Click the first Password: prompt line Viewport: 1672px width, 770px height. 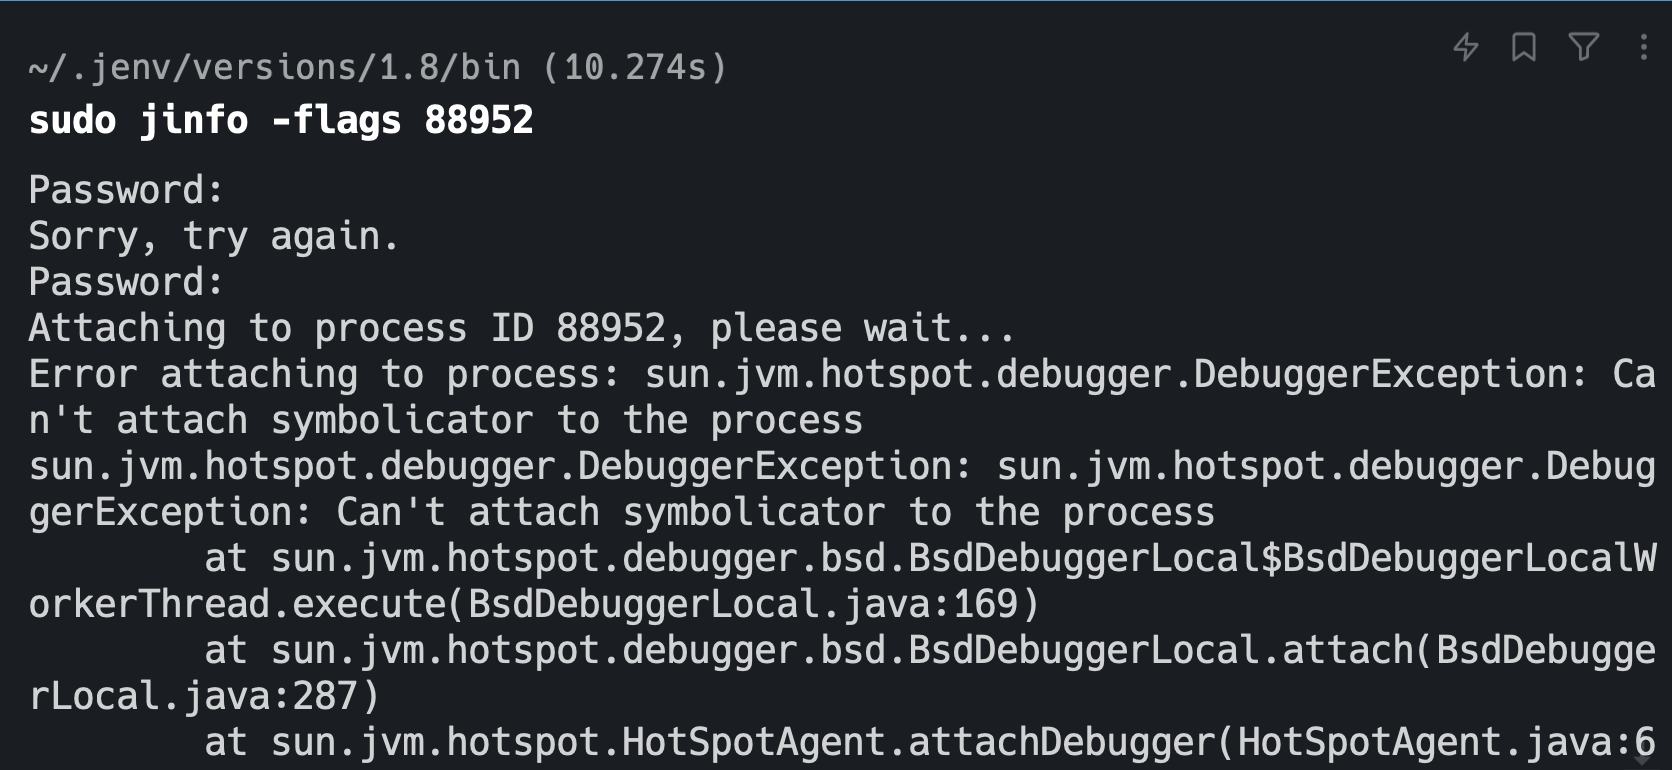point(126,190)
